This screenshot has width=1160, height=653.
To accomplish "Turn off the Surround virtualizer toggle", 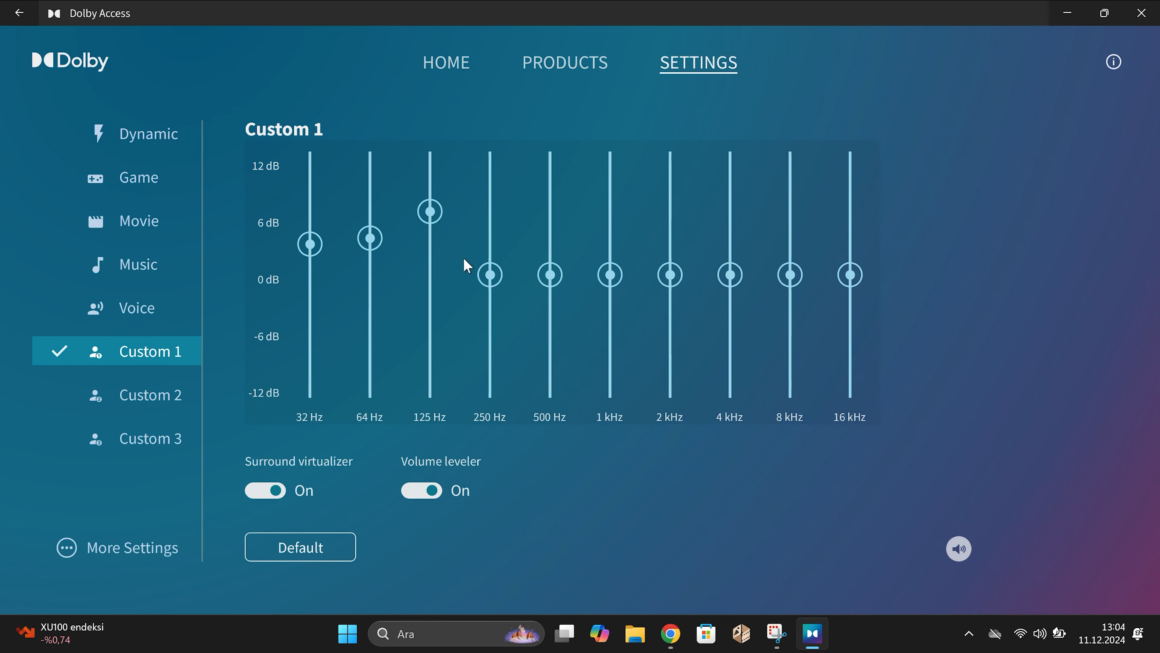I will 265,491.
